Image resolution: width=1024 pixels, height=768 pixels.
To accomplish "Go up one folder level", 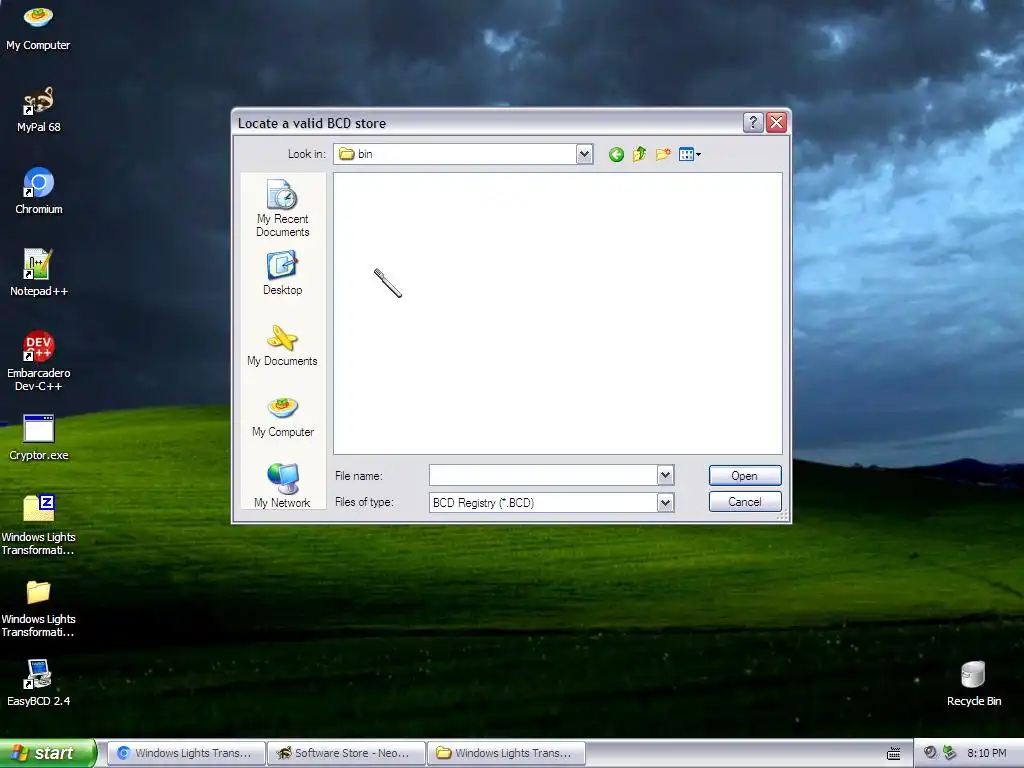I will (639, 154).
